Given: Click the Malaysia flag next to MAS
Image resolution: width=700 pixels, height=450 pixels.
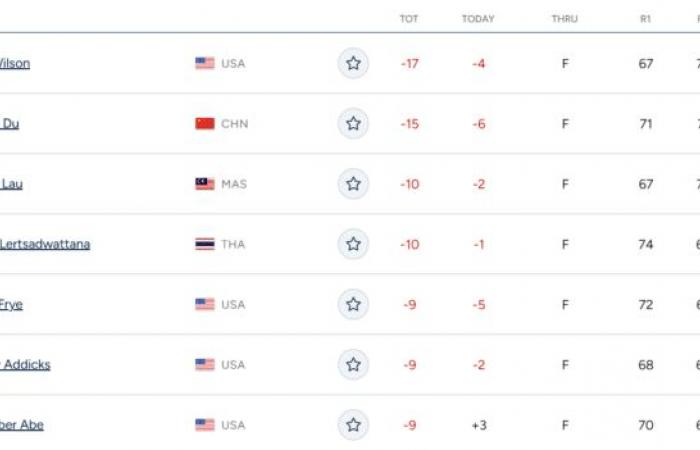Looking at the screenshot, I should pyautogui.click(x=205, y=184).
